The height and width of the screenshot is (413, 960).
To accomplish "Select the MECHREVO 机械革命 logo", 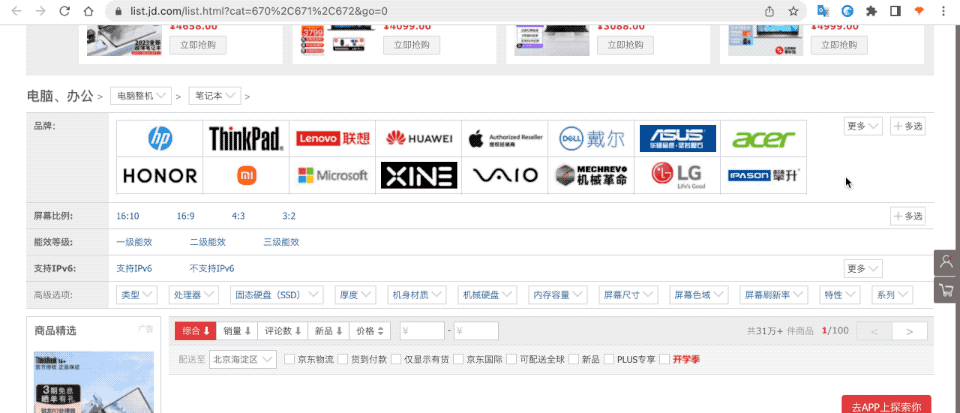I will (591, 176).
